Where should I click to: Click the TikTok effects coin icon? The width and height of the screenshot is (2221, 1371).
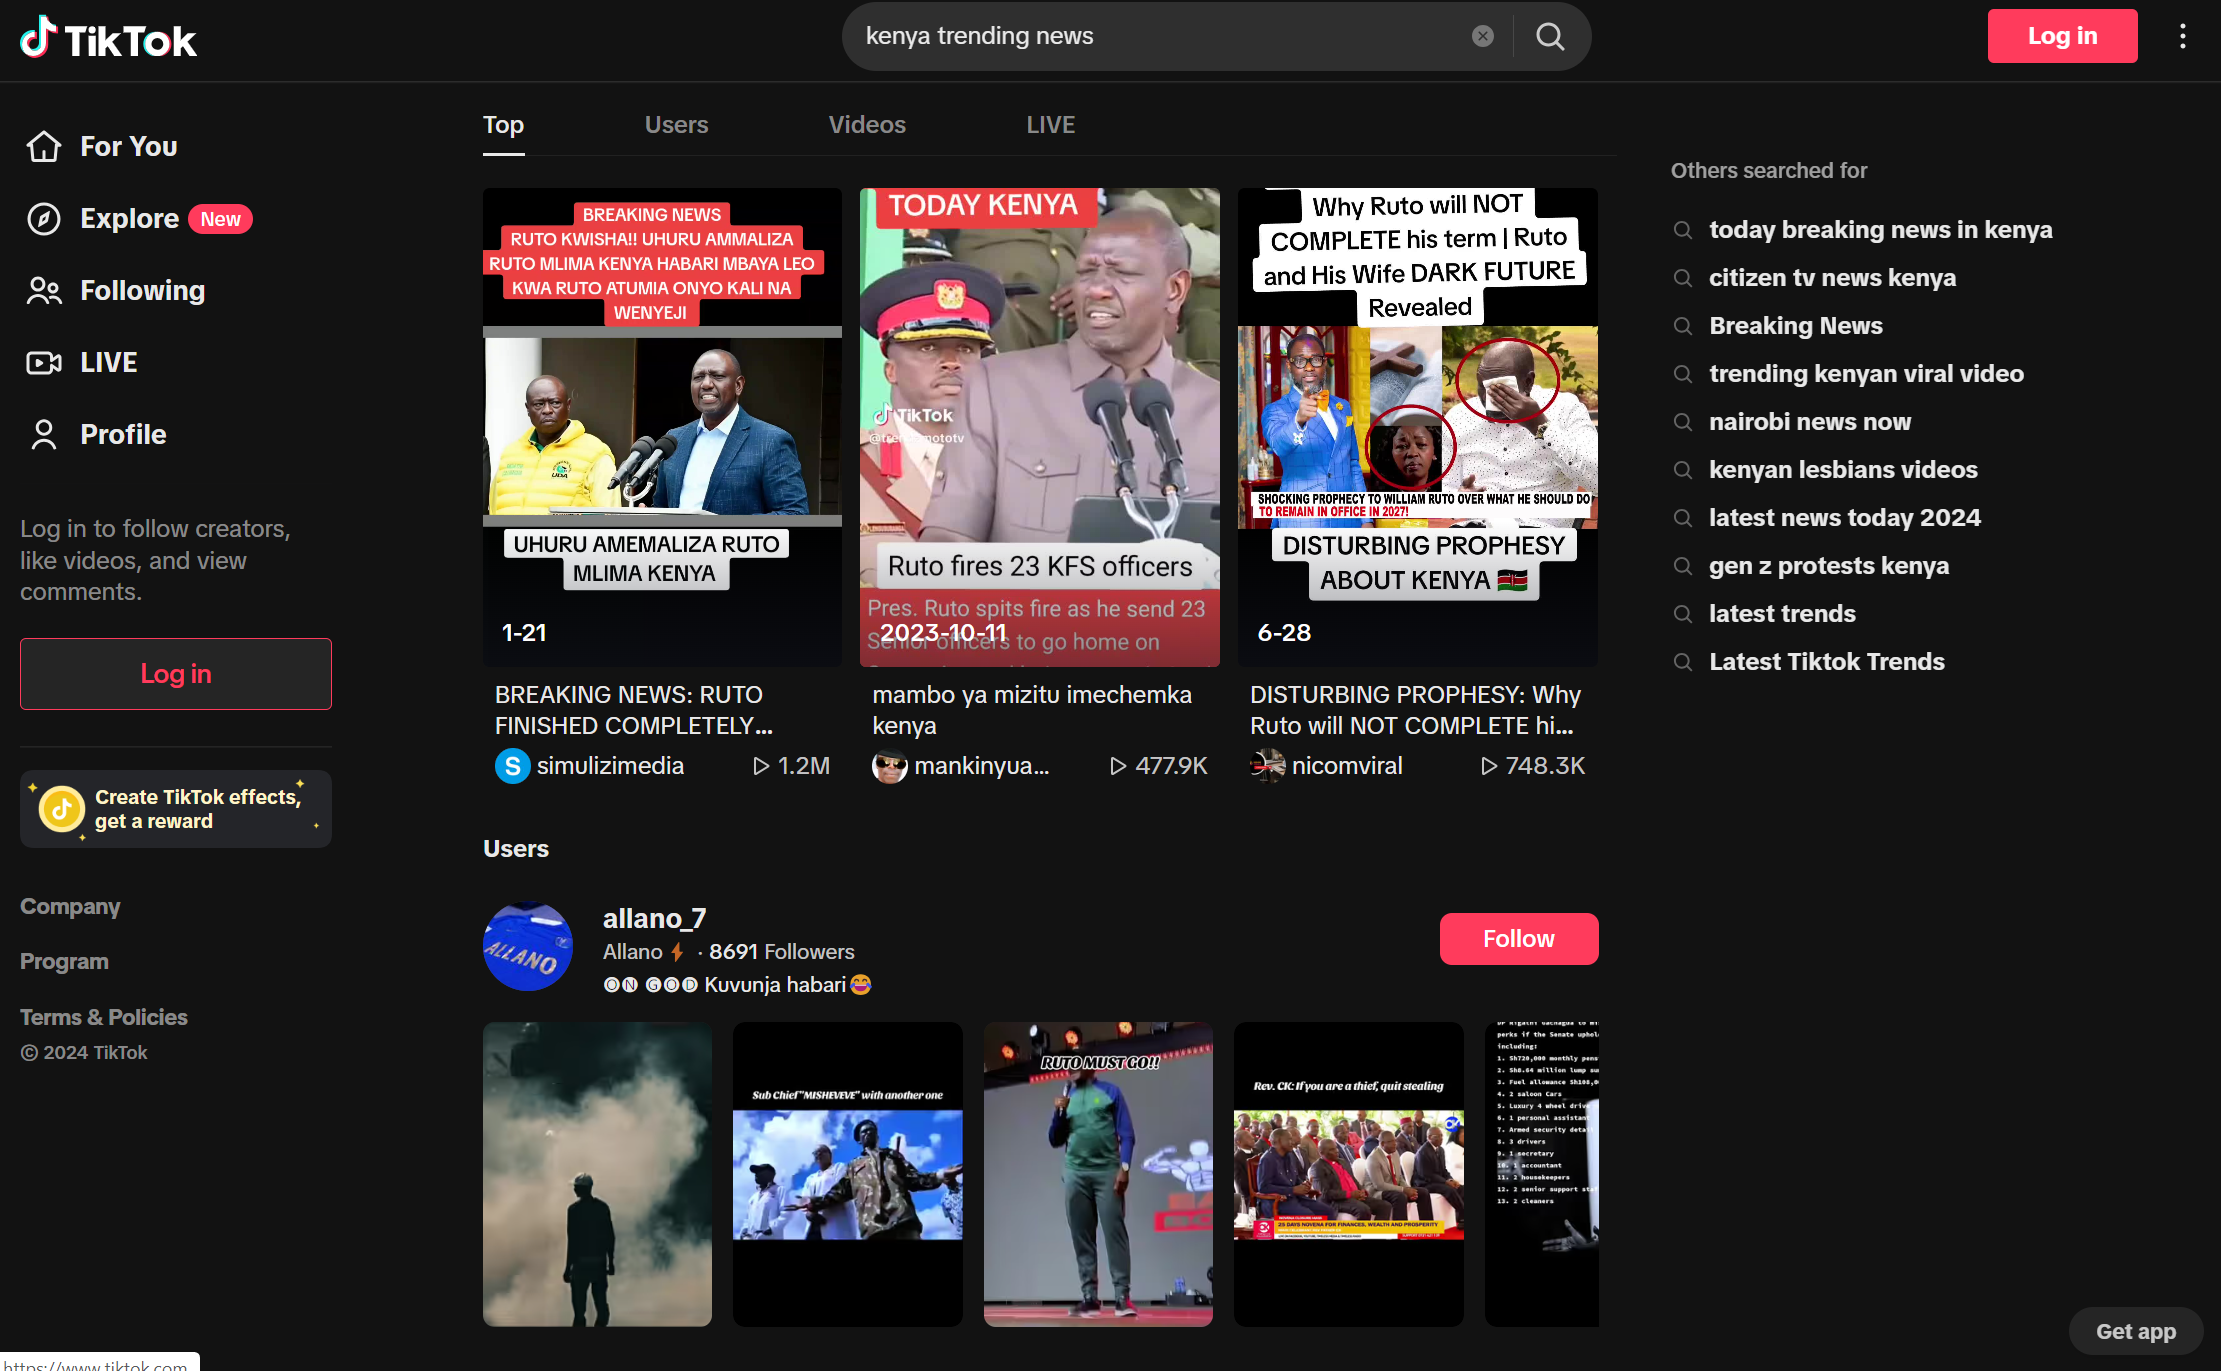(62, 809)
